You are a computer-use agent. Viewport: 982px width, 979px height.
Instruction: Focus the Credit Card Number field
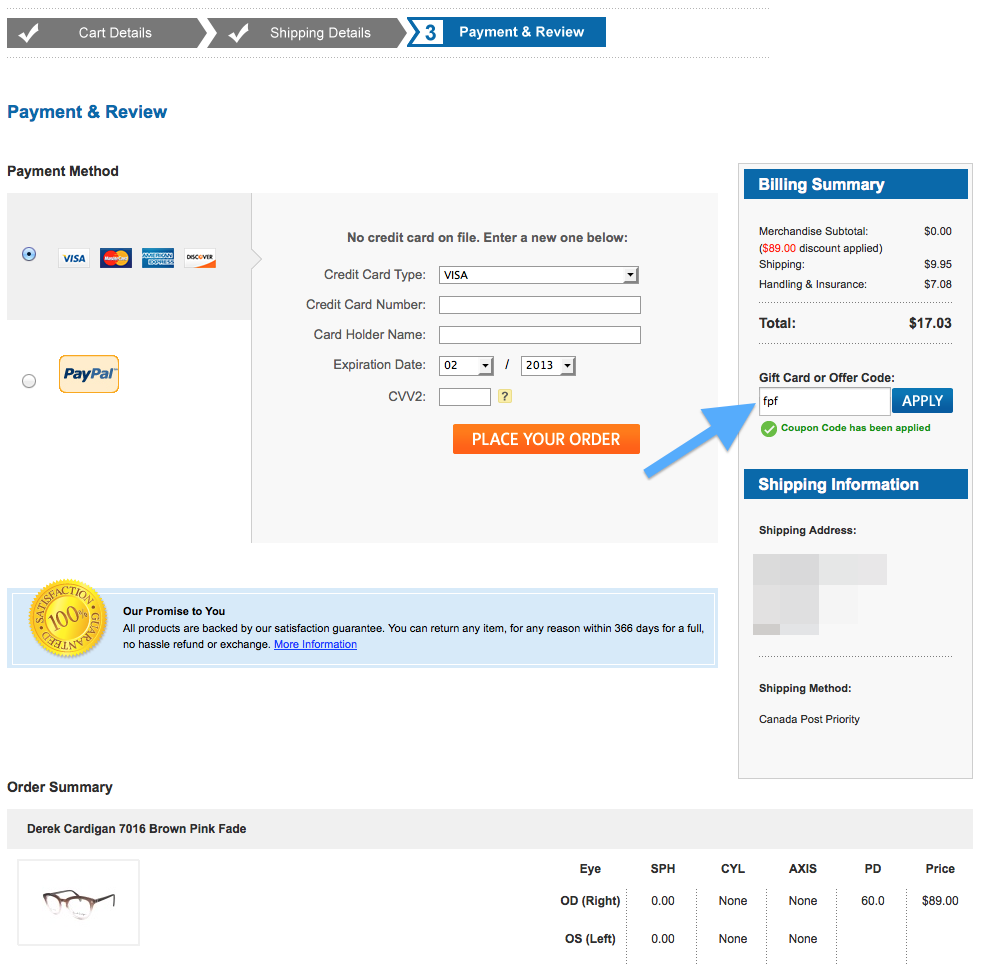[540, 305]
